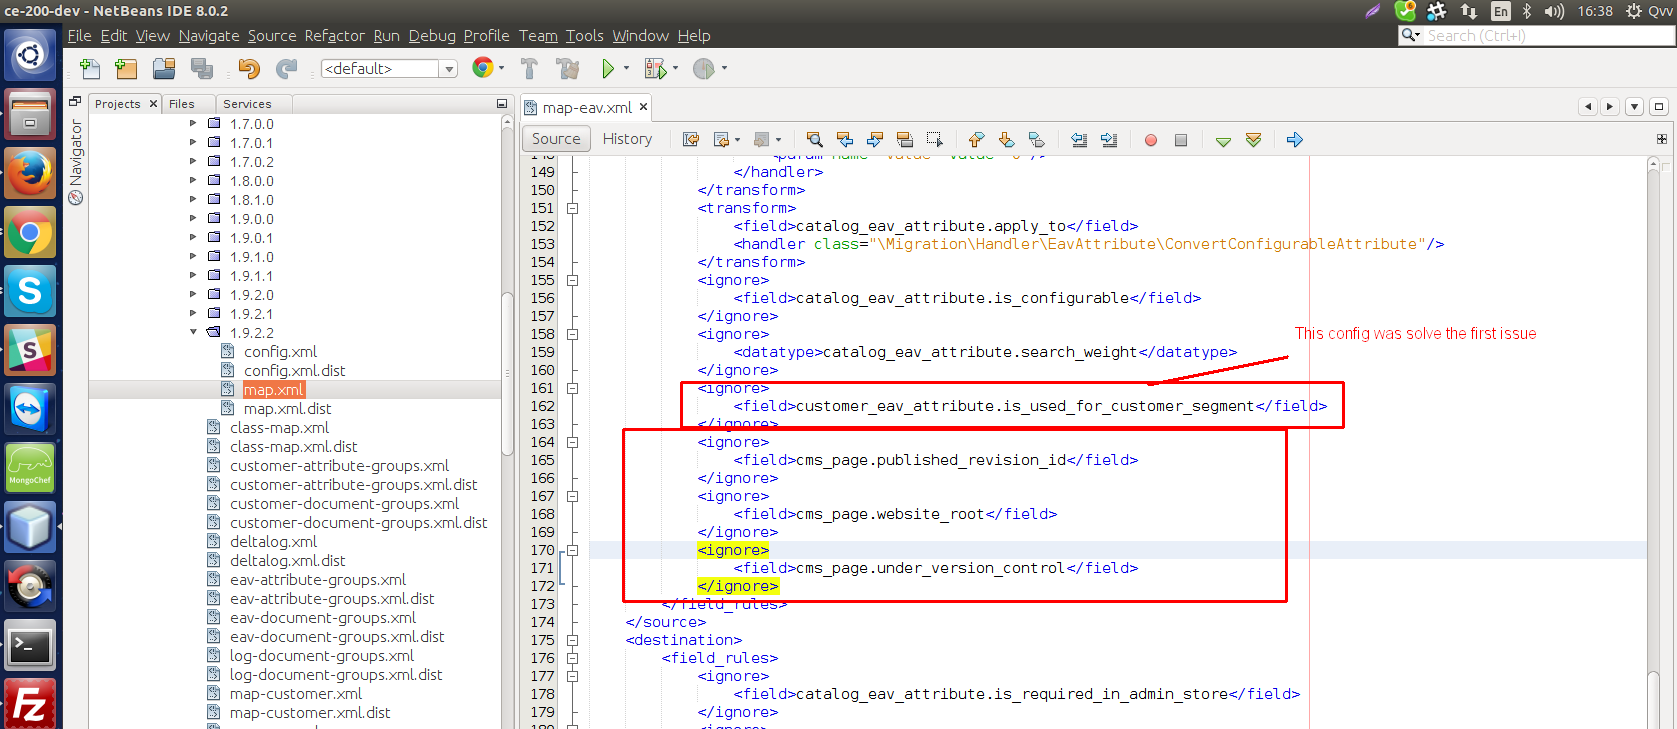Switch to the Projects tab
The image size is (1677, 729).
coord(118,104)
